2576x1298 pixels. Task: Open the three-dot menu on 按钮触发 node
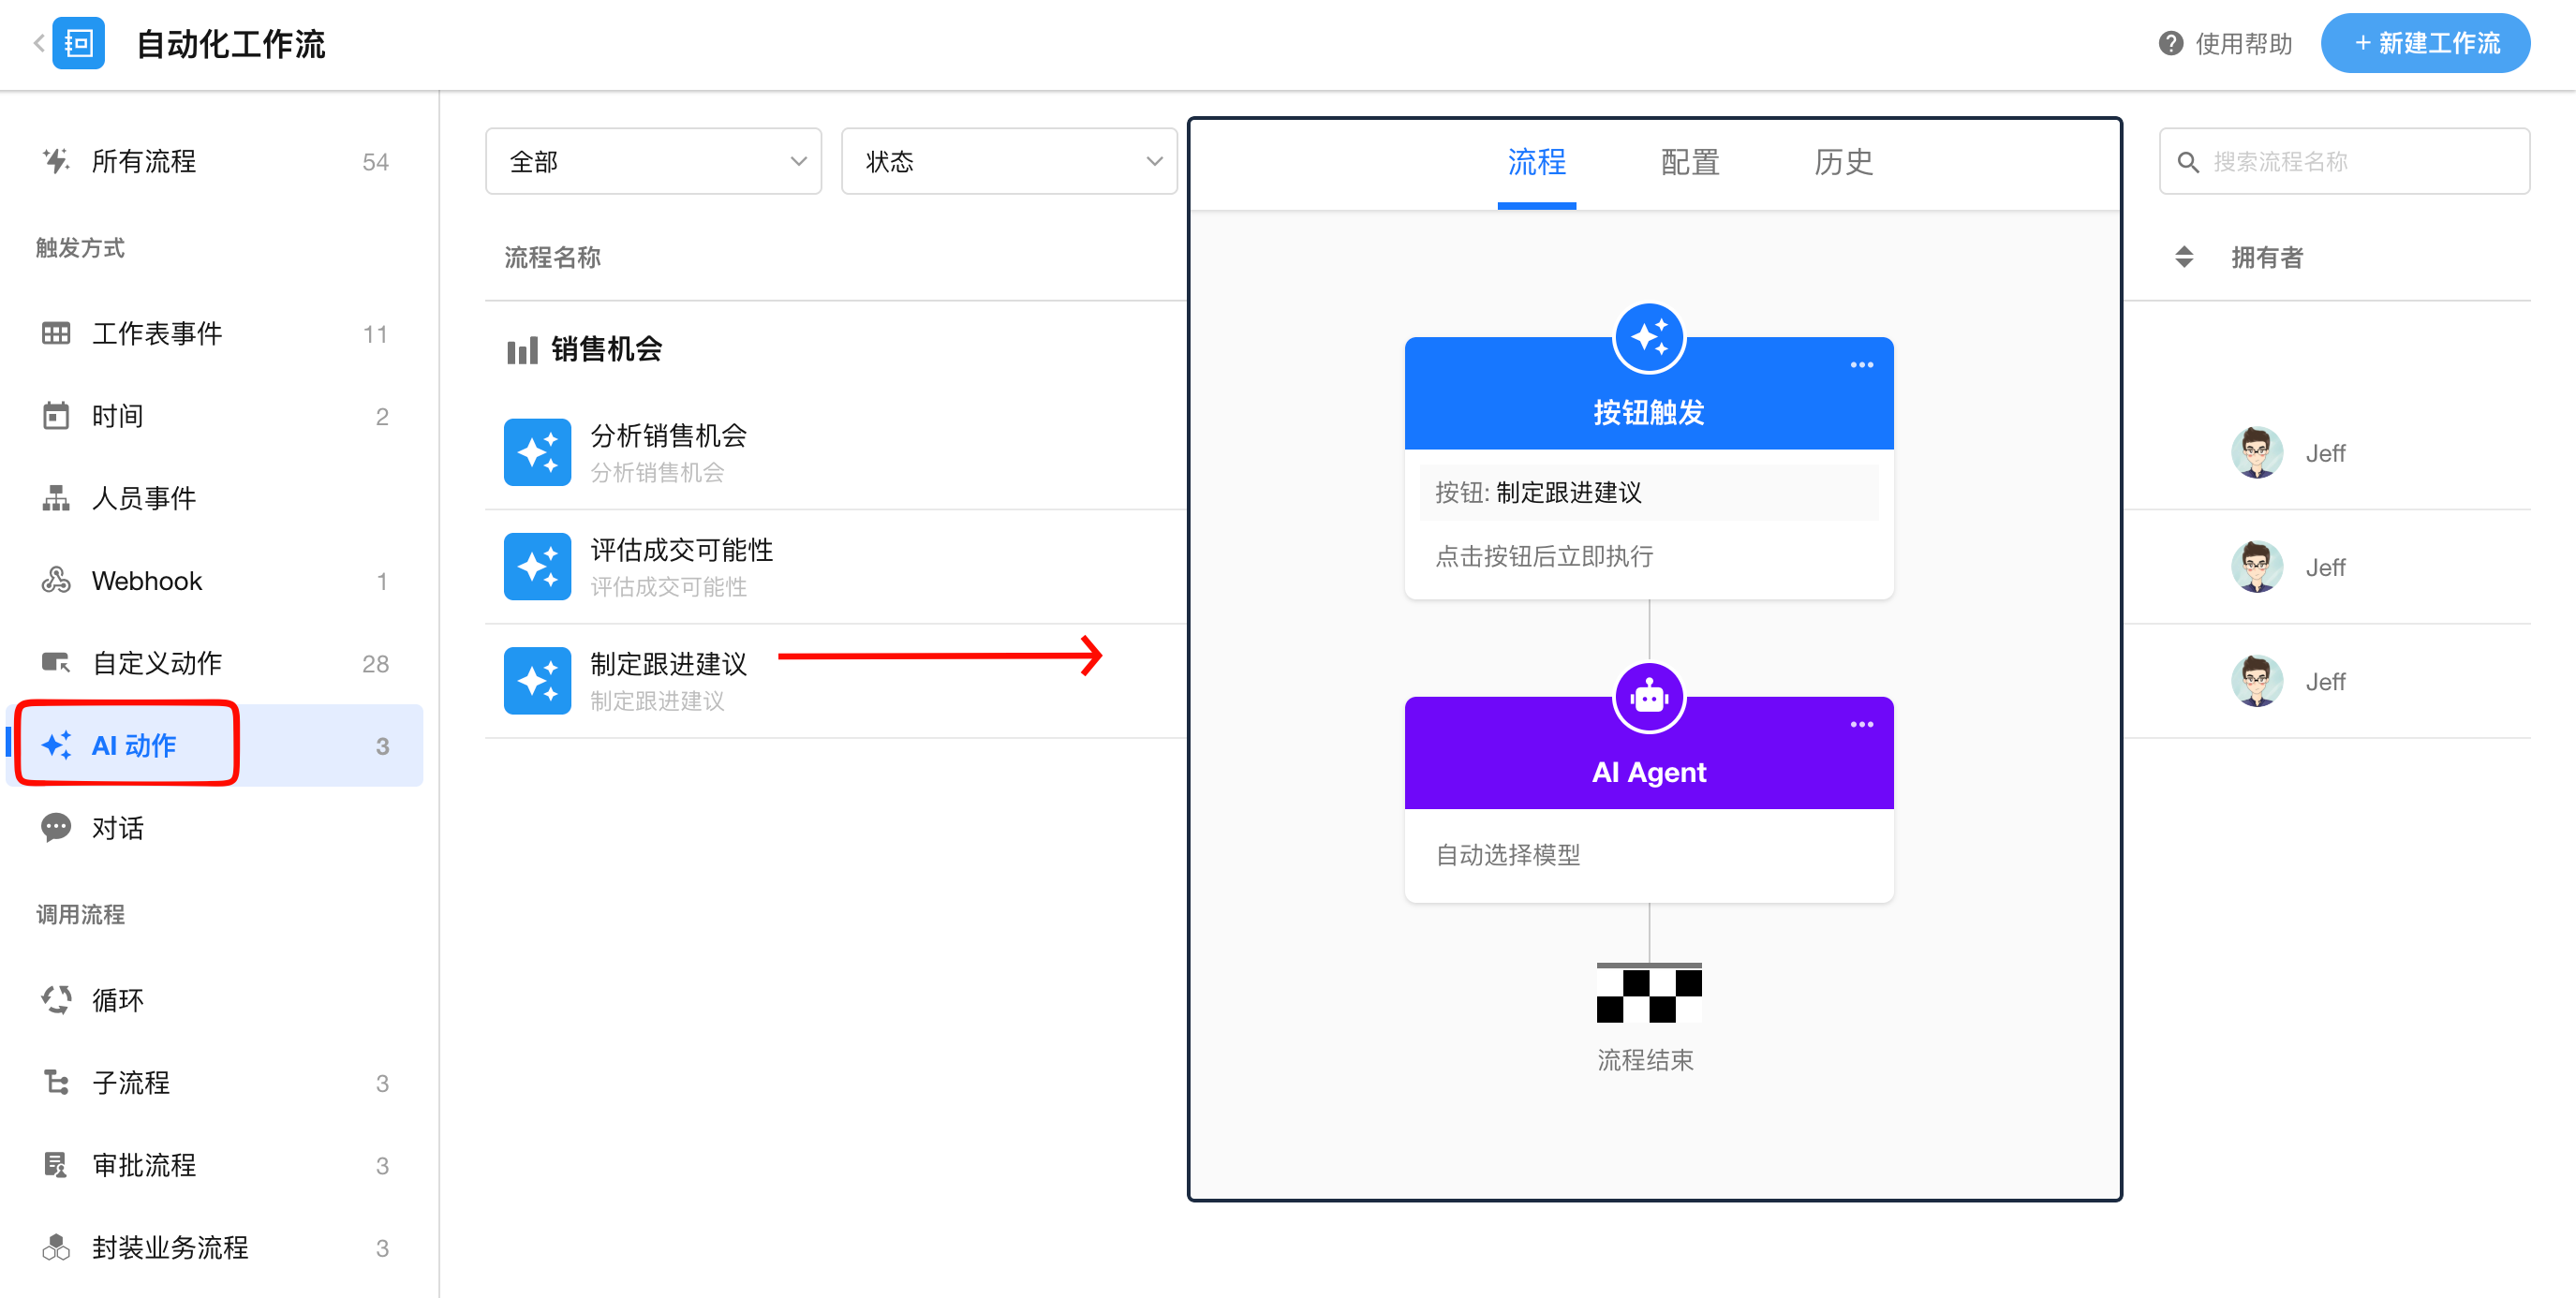(1861, 365)
